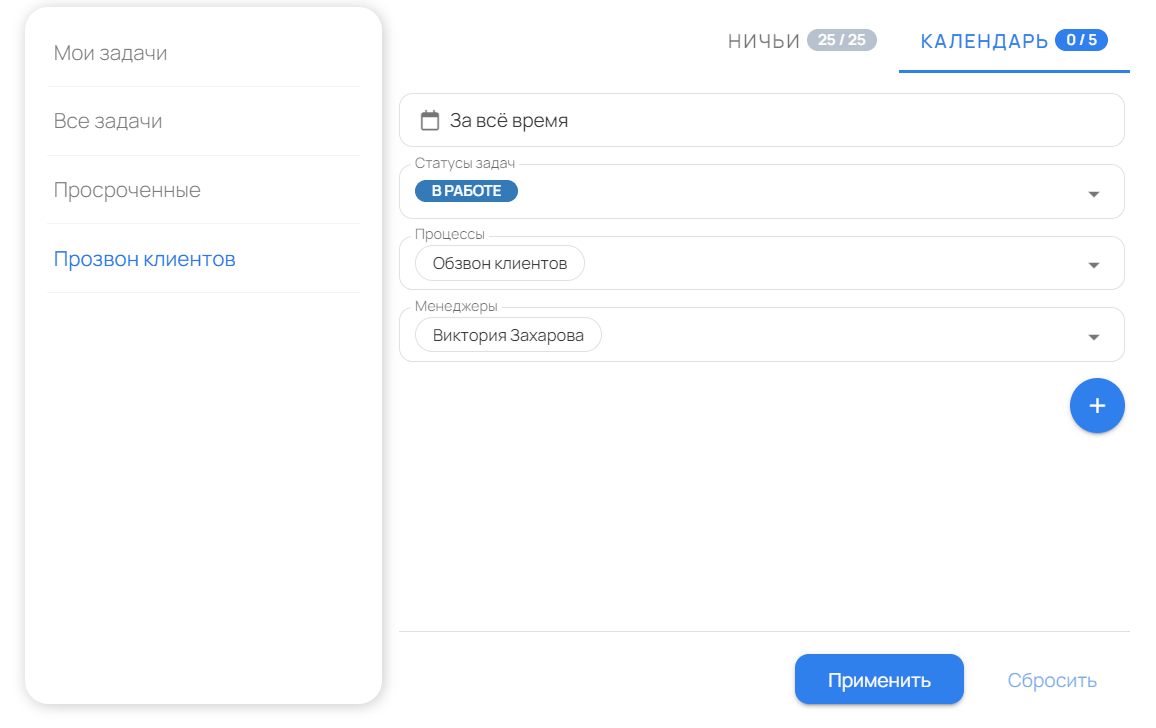Go to Все задачи in the sidebar
The width and height of the screenshot is (1156, 728).
[x=108, y=121]
